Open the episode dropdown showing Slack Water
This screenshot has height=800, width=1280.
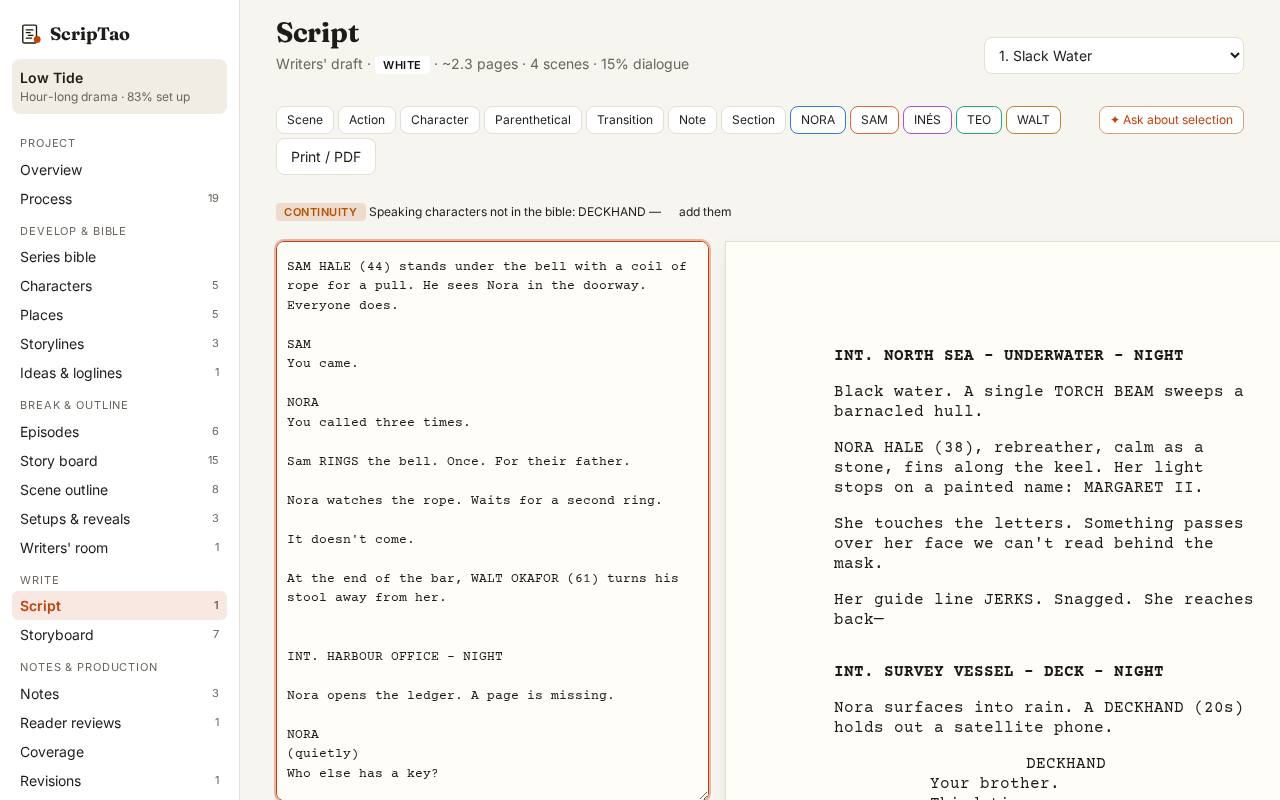coord(1113,56)
